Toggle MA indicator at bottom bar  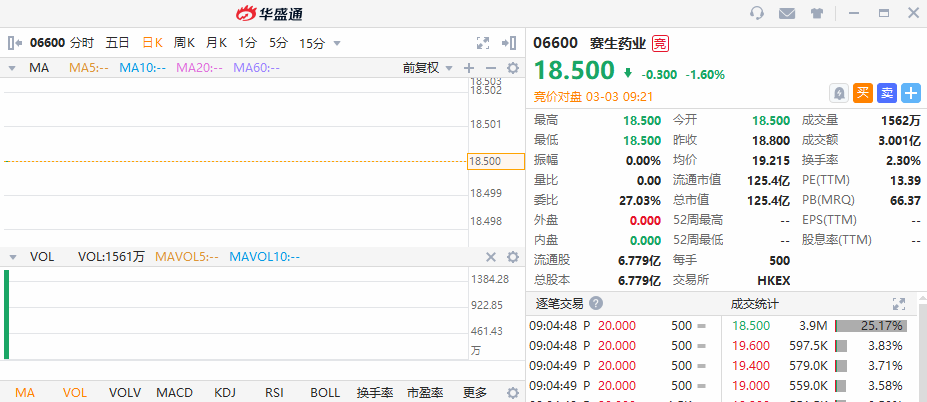click(25, 393)
